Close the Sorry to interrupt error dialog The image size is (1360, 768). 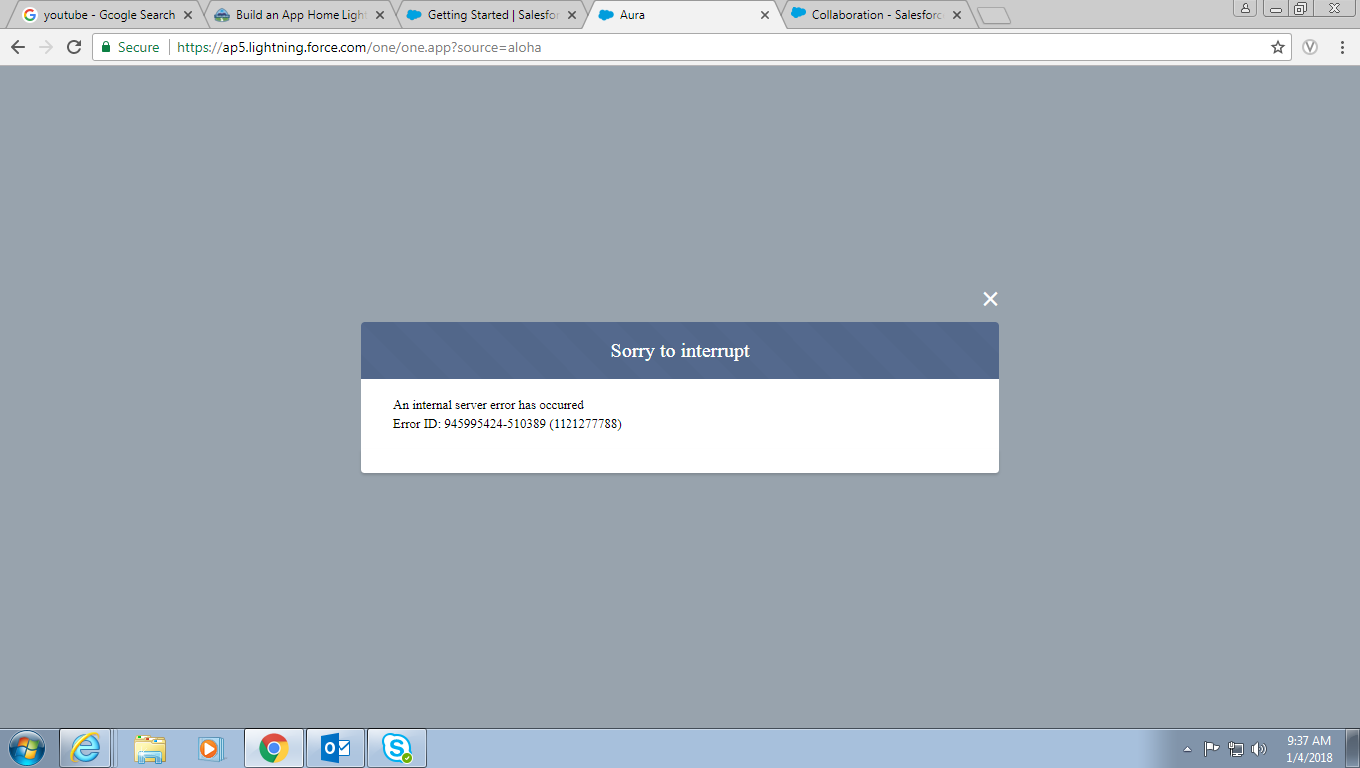(x=990, y=299)
